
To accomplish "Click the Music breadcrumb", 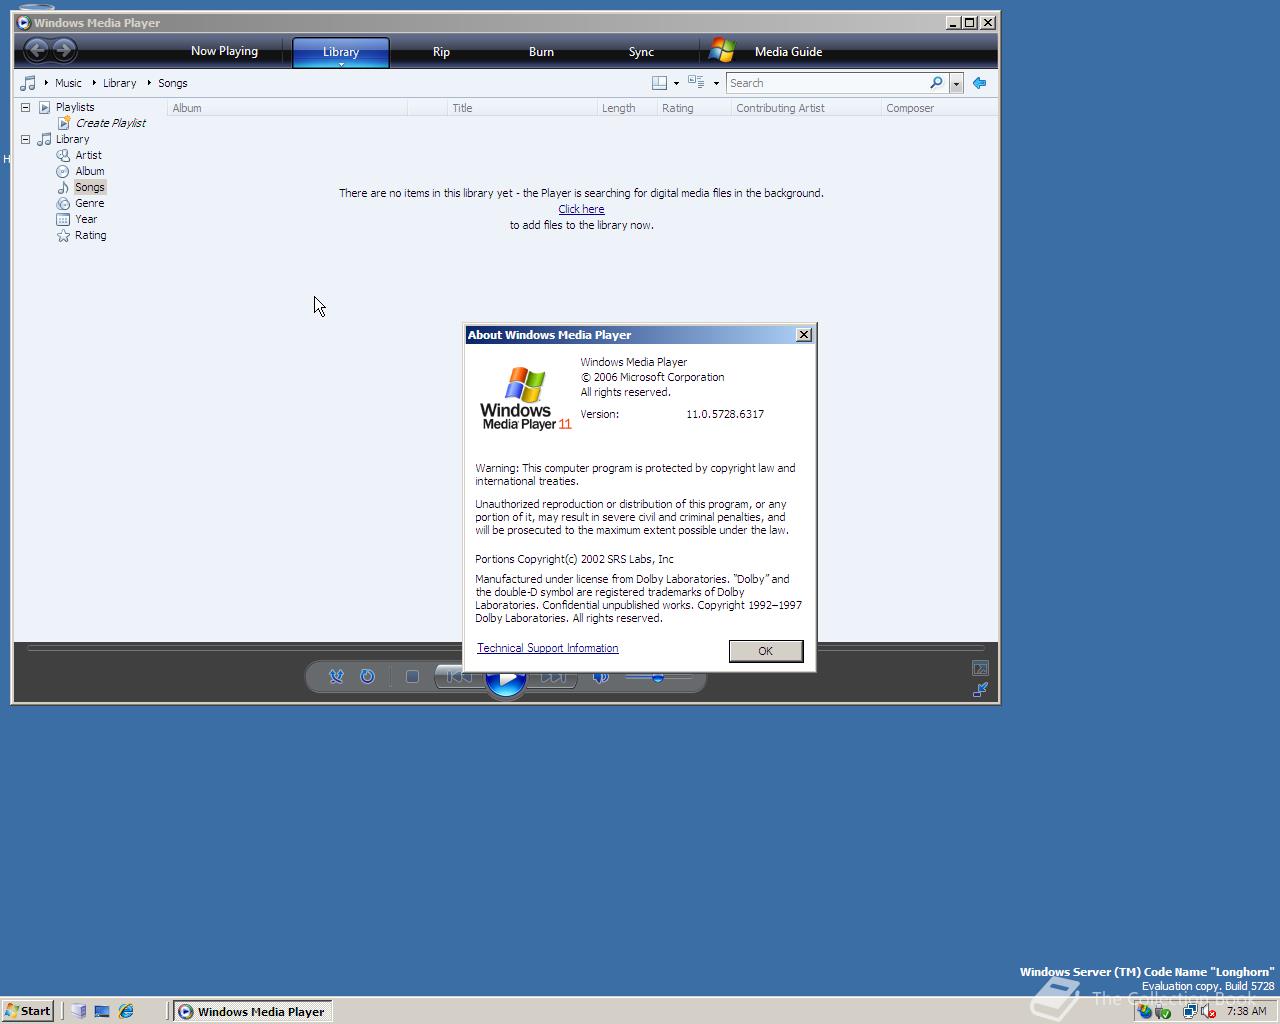I will [68, 83].
